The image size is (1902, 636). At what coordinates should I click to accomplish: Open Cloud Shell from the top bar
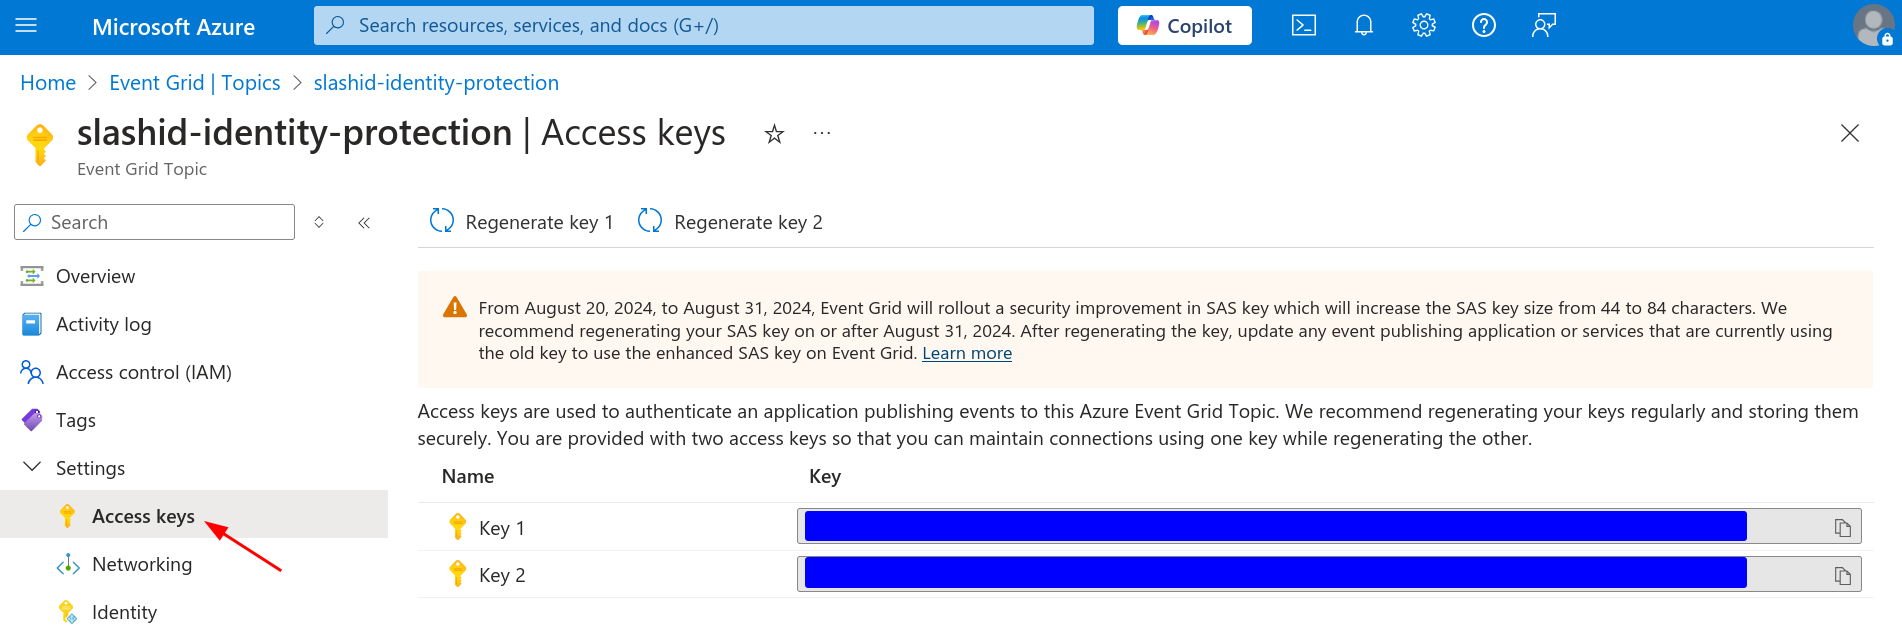coord(1303,25)
